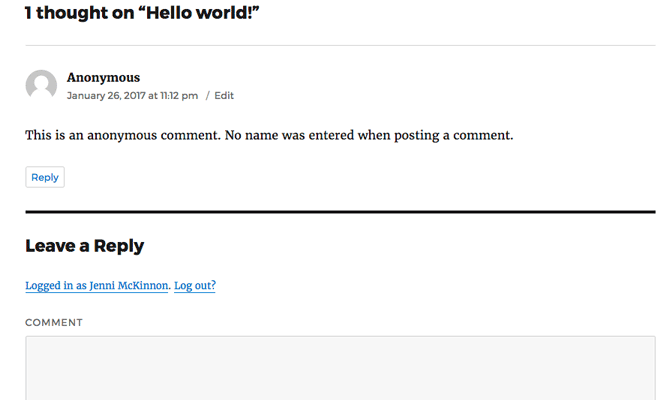Click the COMMENT field label
The height and width of the screenshot is (400, 670).
(54, 323)
